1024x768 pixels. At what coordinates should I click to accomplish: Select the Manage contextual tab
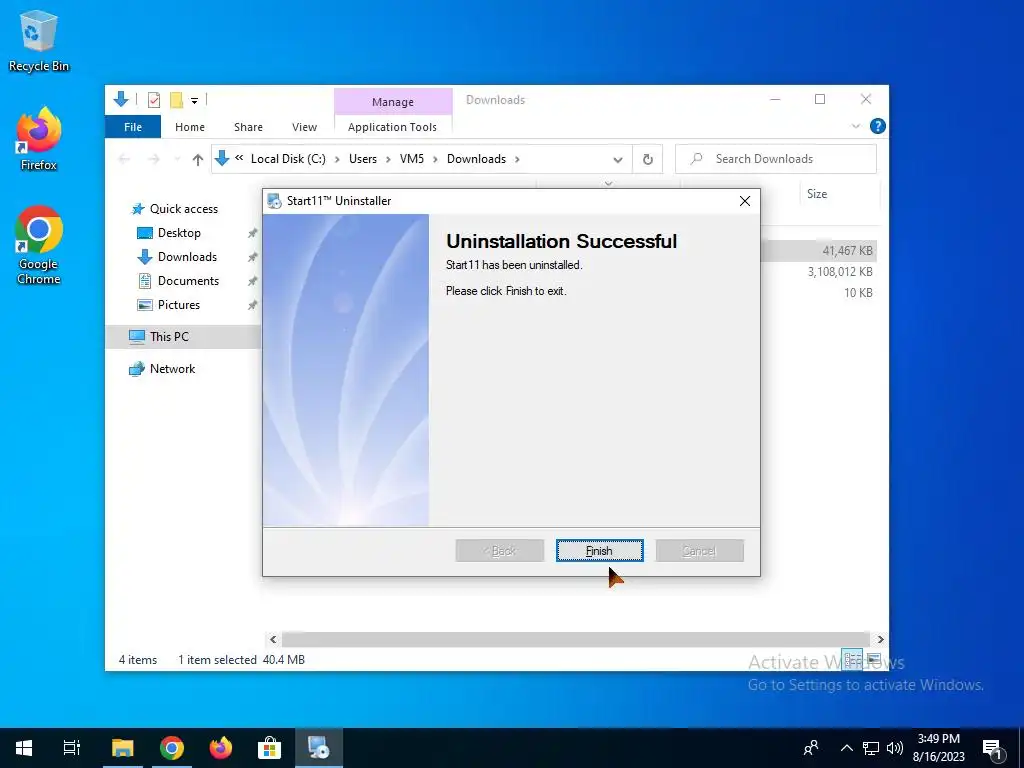pyautogui.click(x=392, y=102)
